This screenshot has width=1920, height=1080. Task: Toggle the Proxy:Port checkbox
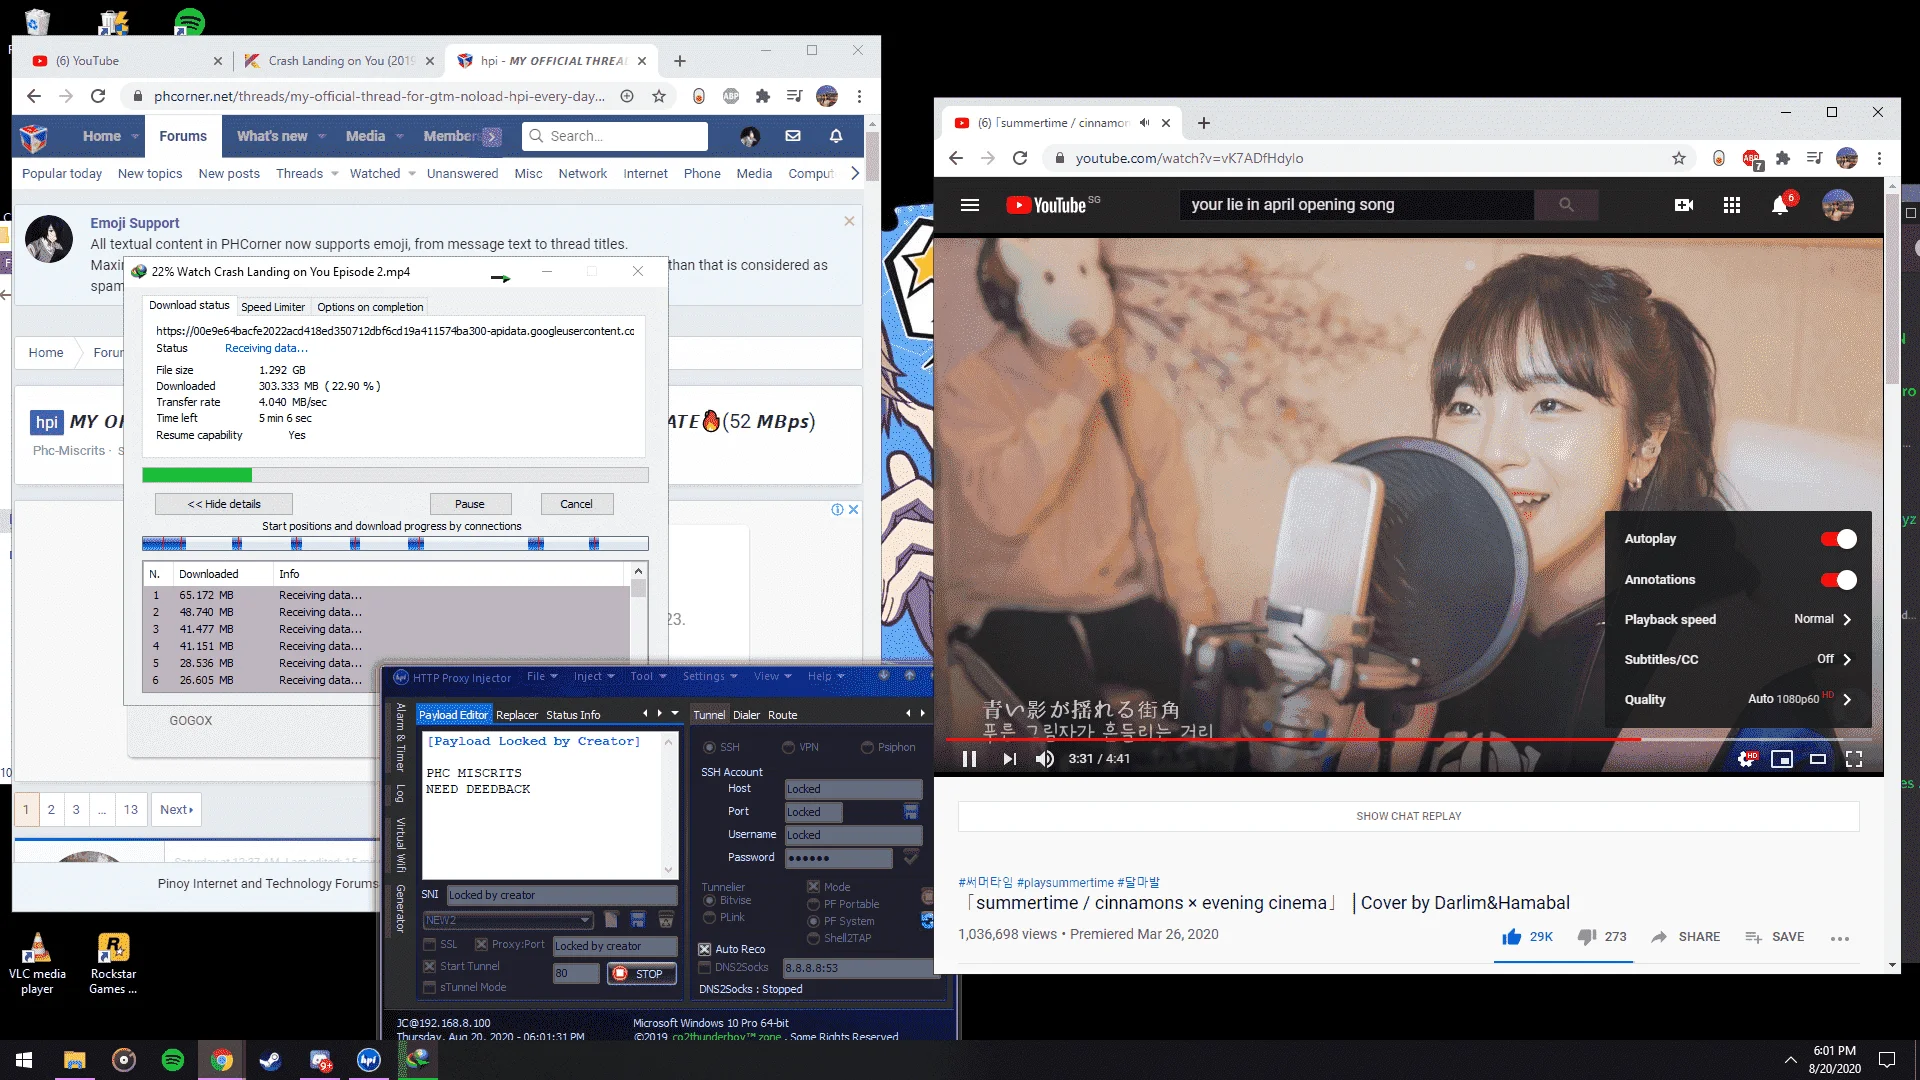482,944
